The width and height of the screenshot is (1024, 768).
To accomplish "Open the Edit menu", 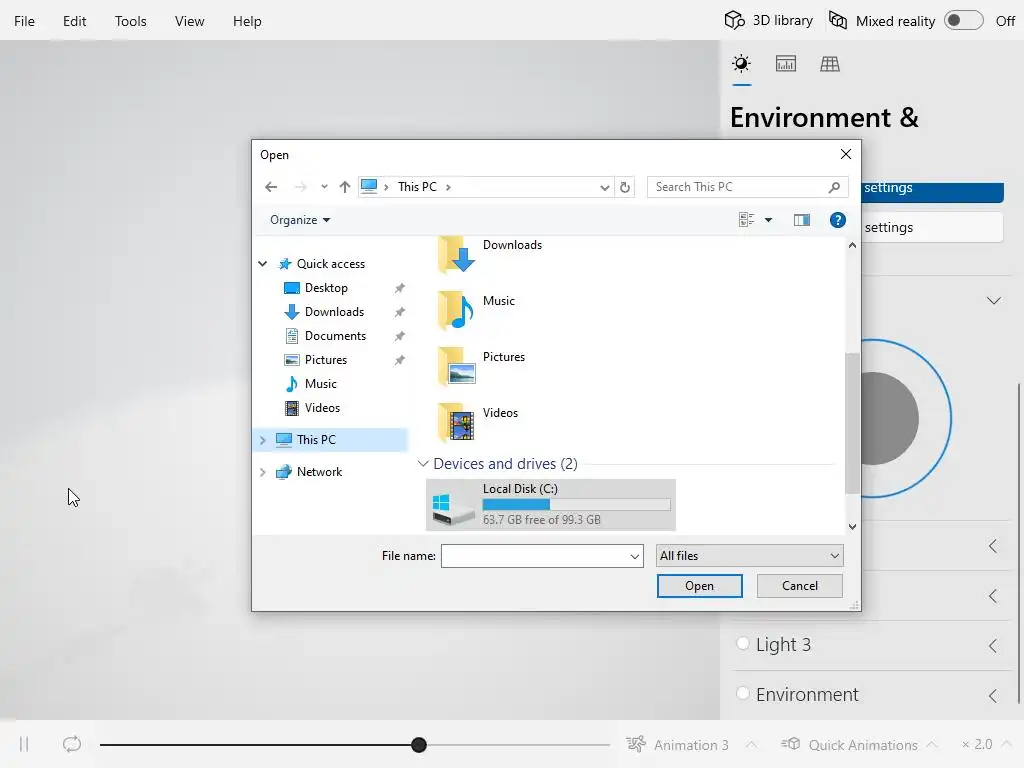I will pyautogui.click(x=74, y=21).
